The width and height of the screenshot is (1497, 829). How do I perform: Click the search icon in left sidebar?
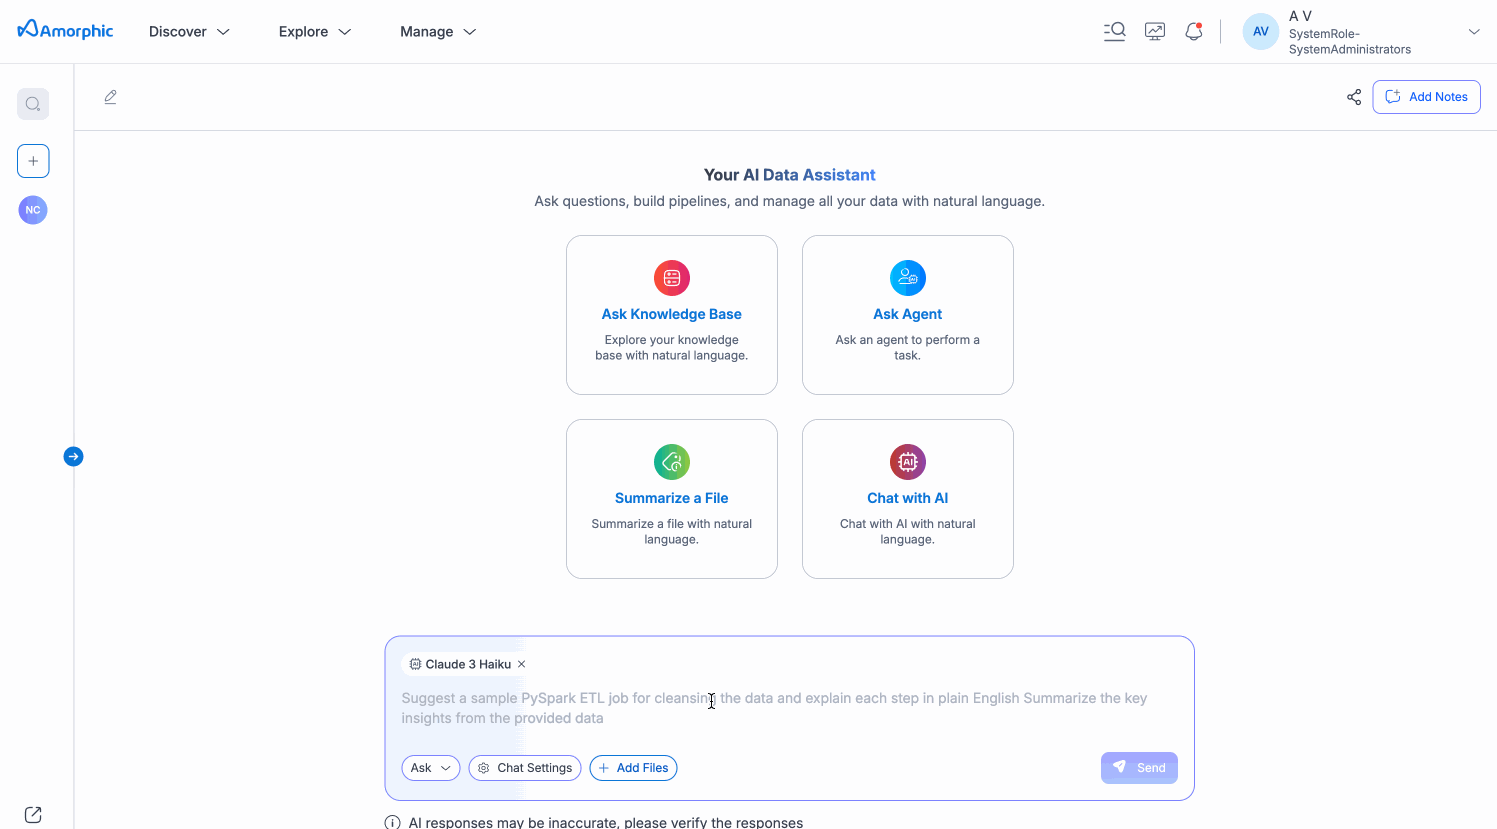pyautogui.click(x=33, y=104)
